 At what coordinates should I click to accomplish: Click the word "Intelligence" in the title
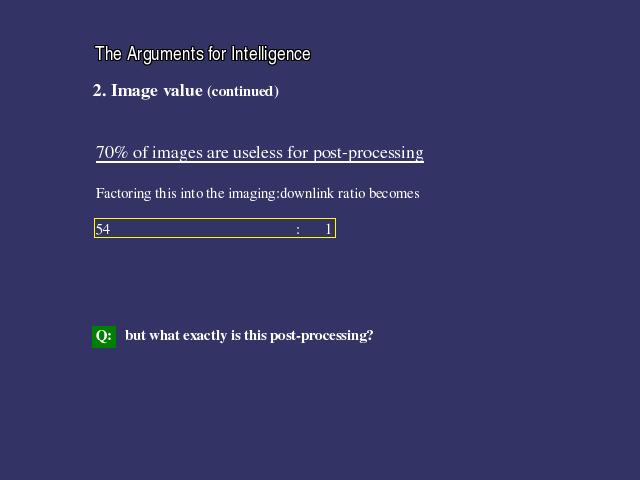[271, 54]
